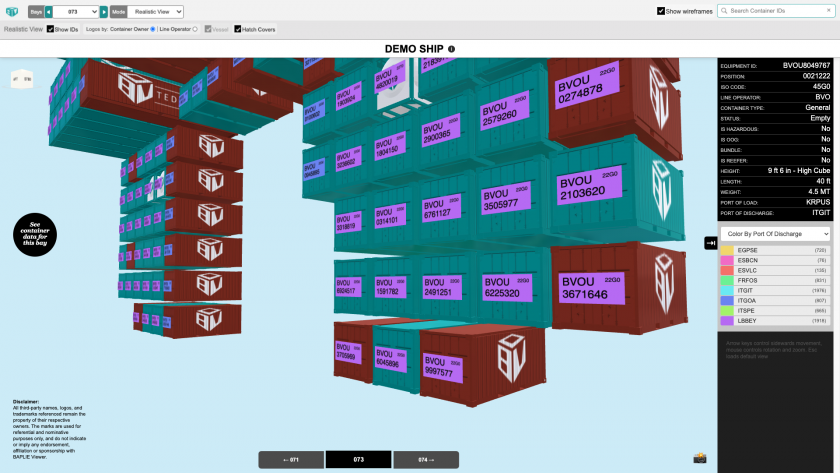
Task: Open the Bays number dropdown showing 073
Action: coord(76,11)
